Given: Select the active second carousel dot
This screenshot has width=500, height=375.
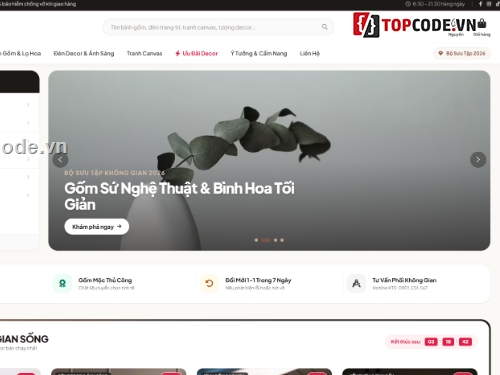Looking at the screenshot, I should [x=266, y=240].
